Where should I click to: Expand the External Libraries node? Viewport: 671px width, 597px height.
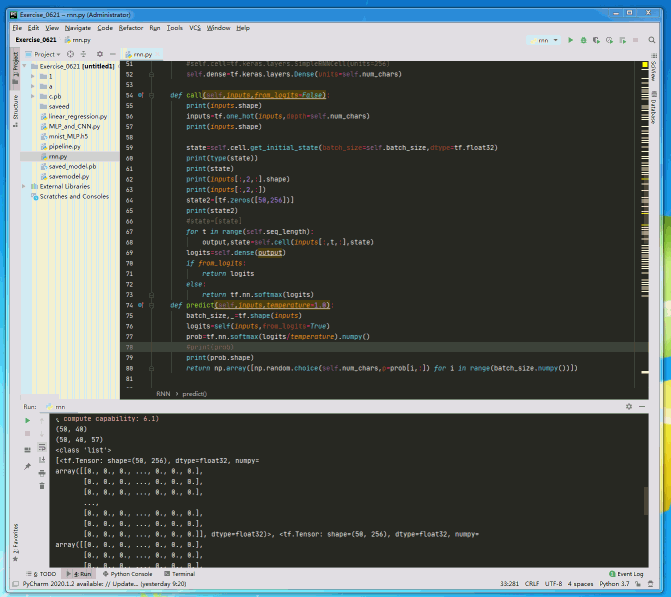[x=24, y=187]
